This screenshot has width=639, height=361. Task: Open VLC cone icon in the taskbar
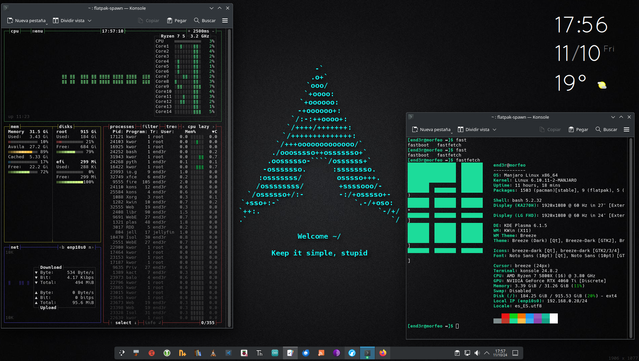213,353
